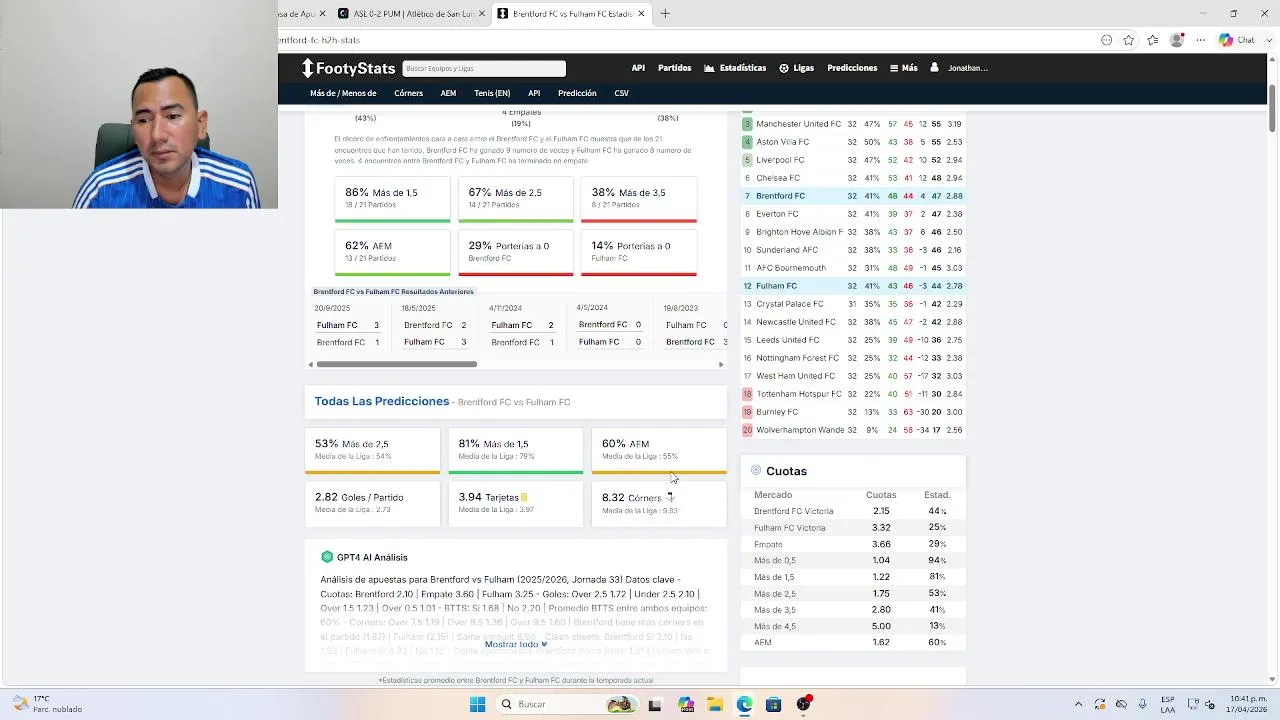The width and height of the screenshot is (1280, 720).
Task: Close the Brentford FC vs Fulham FC tab
Action: tap(641, 13)
